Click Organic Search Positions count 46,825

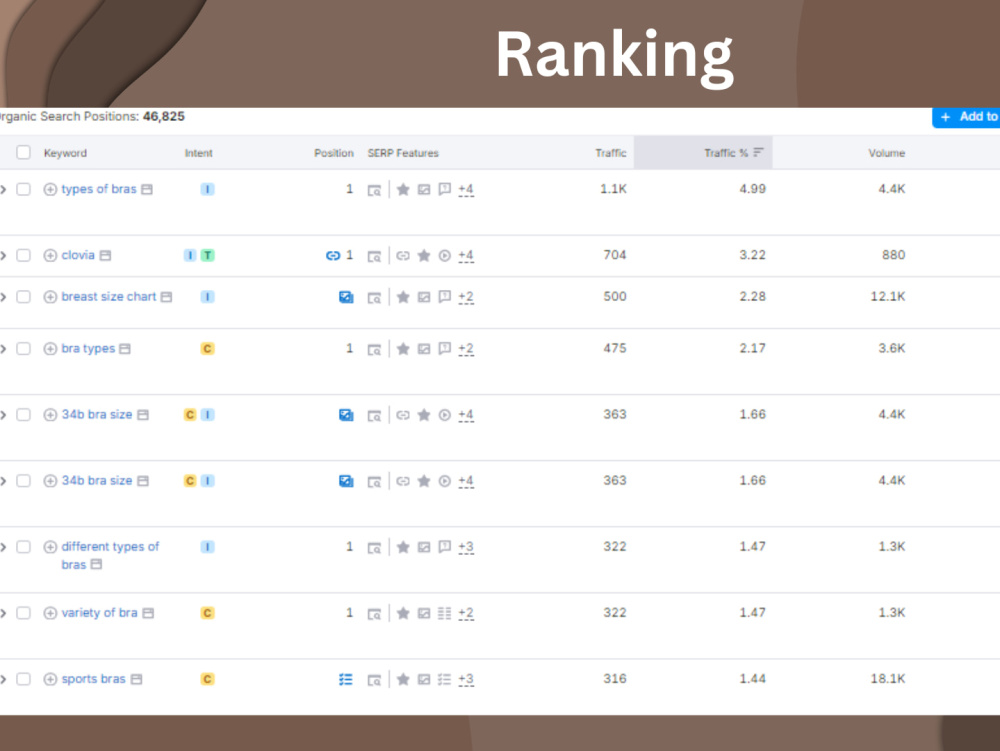click(x=163, y=117)
